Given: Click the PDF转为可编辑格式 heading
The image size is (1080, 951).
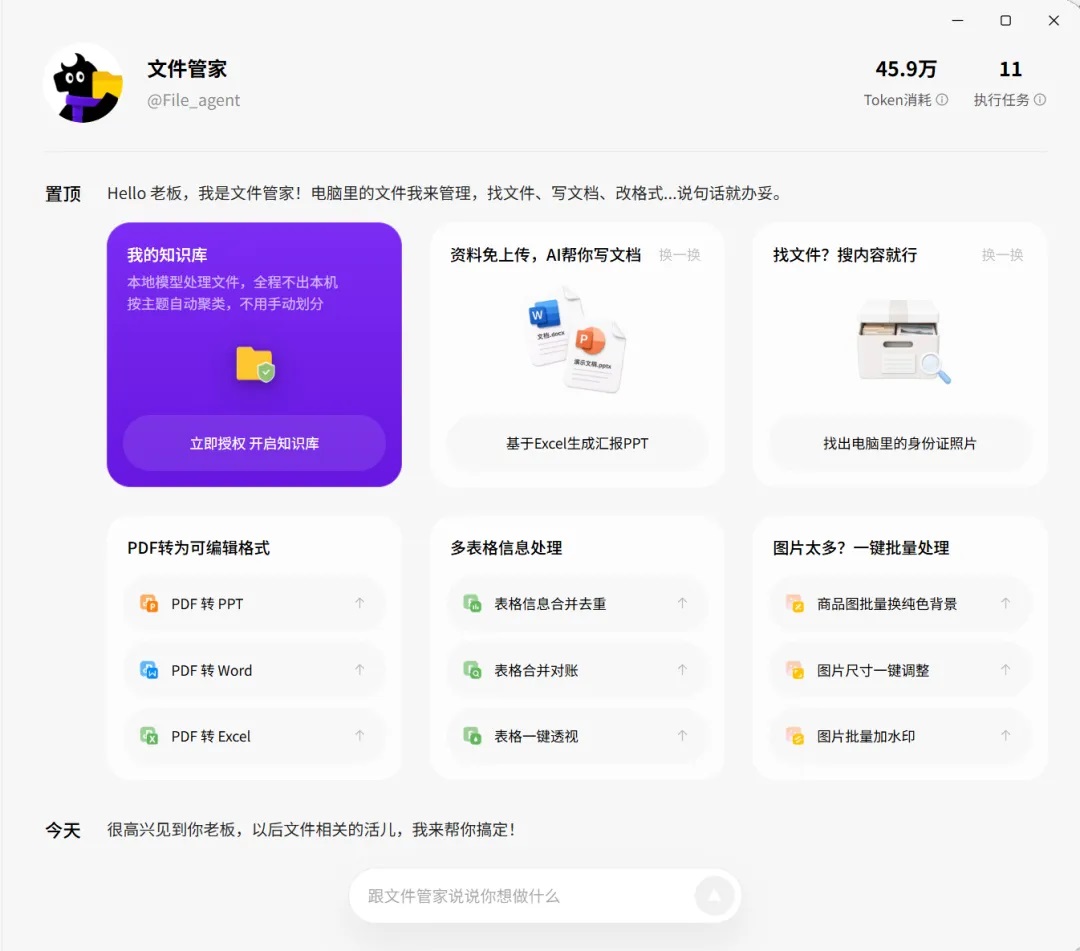Looking at the screenshot, I should (x=198, y=548).
